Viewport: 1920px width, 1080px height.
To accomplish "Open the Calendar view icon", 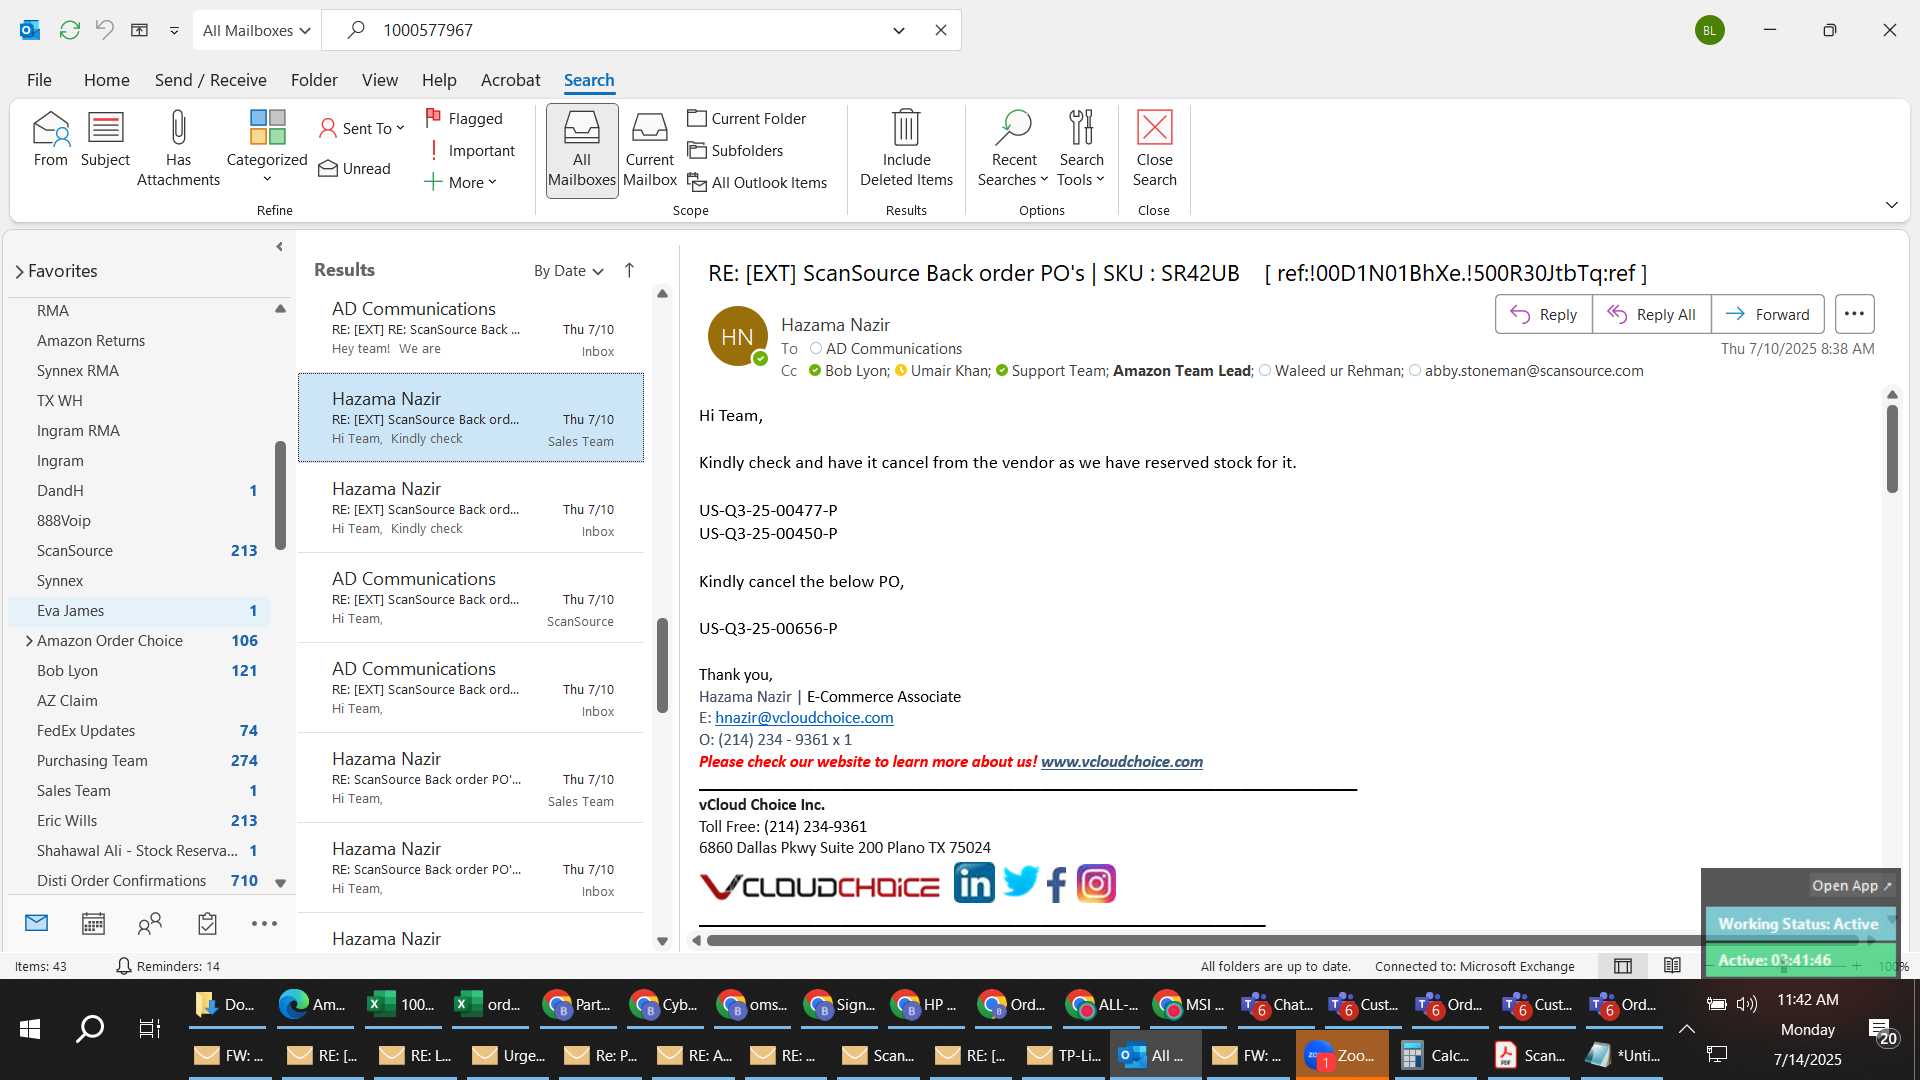I will [x=93, y=923].
